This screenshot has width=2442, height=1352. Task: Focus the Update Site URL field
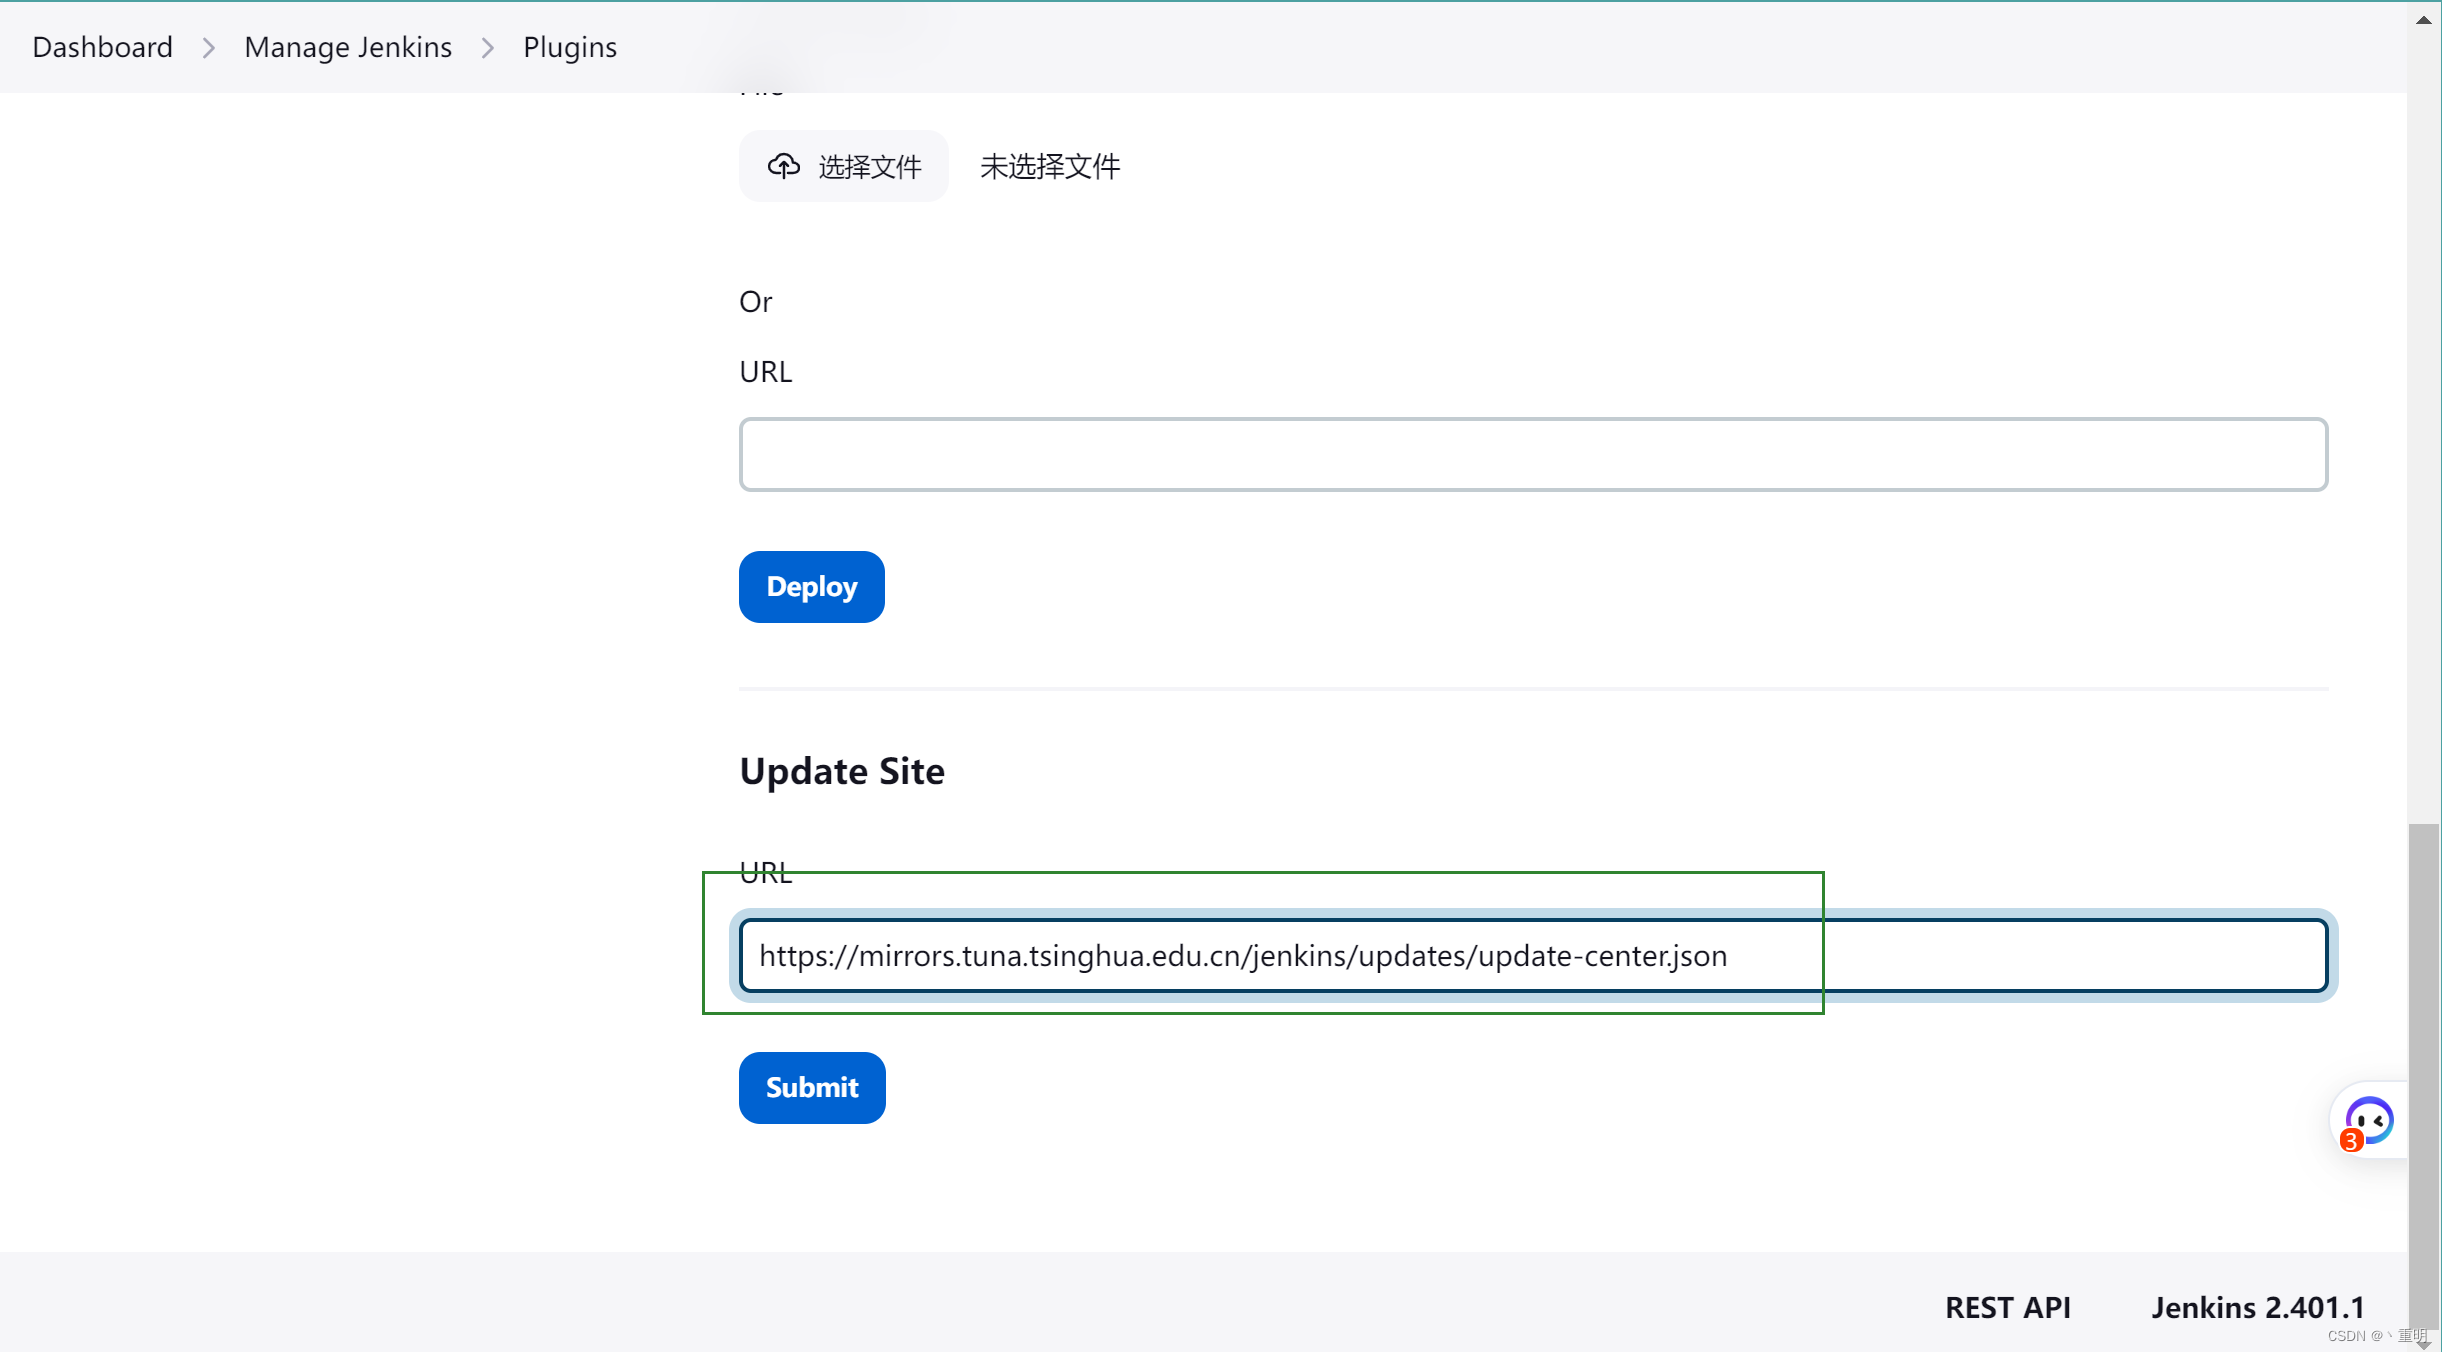tap(1533, 956)
